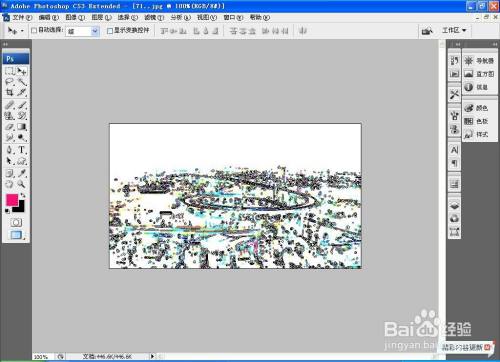Image resolution: width=500 pixels, height=362 pixels.
Task: Select the Zoom tool
Action: pos(22,184)
